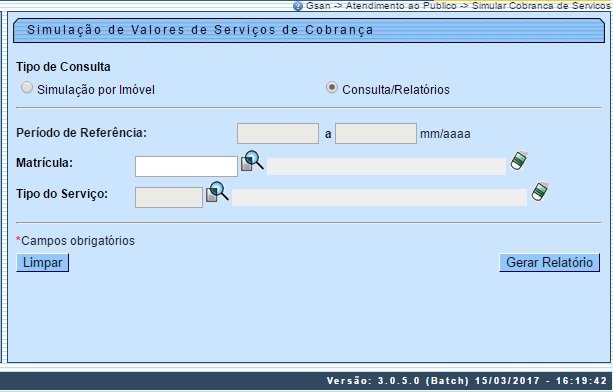Search Matrícula using the magnifier icon
Viewport: 613px width, 392px height.
252,161
